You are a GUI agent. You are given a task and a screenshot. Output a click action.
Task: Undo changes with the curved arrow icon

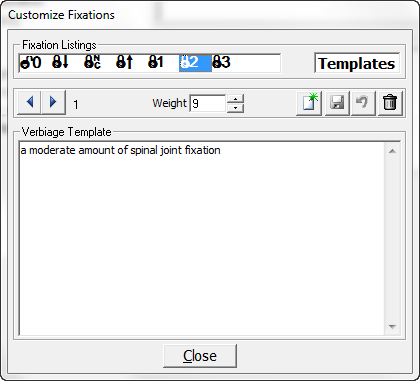pyautogui.click(x=363, y=103)
